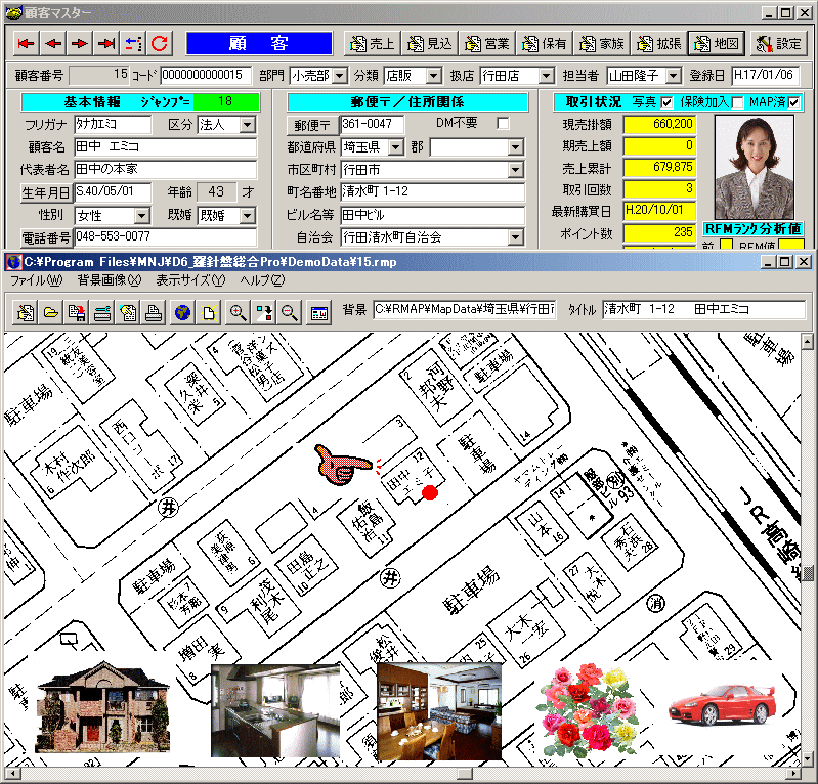Go to the previous customer record
This screenshot has width=818, height=784.
point(53,43)
